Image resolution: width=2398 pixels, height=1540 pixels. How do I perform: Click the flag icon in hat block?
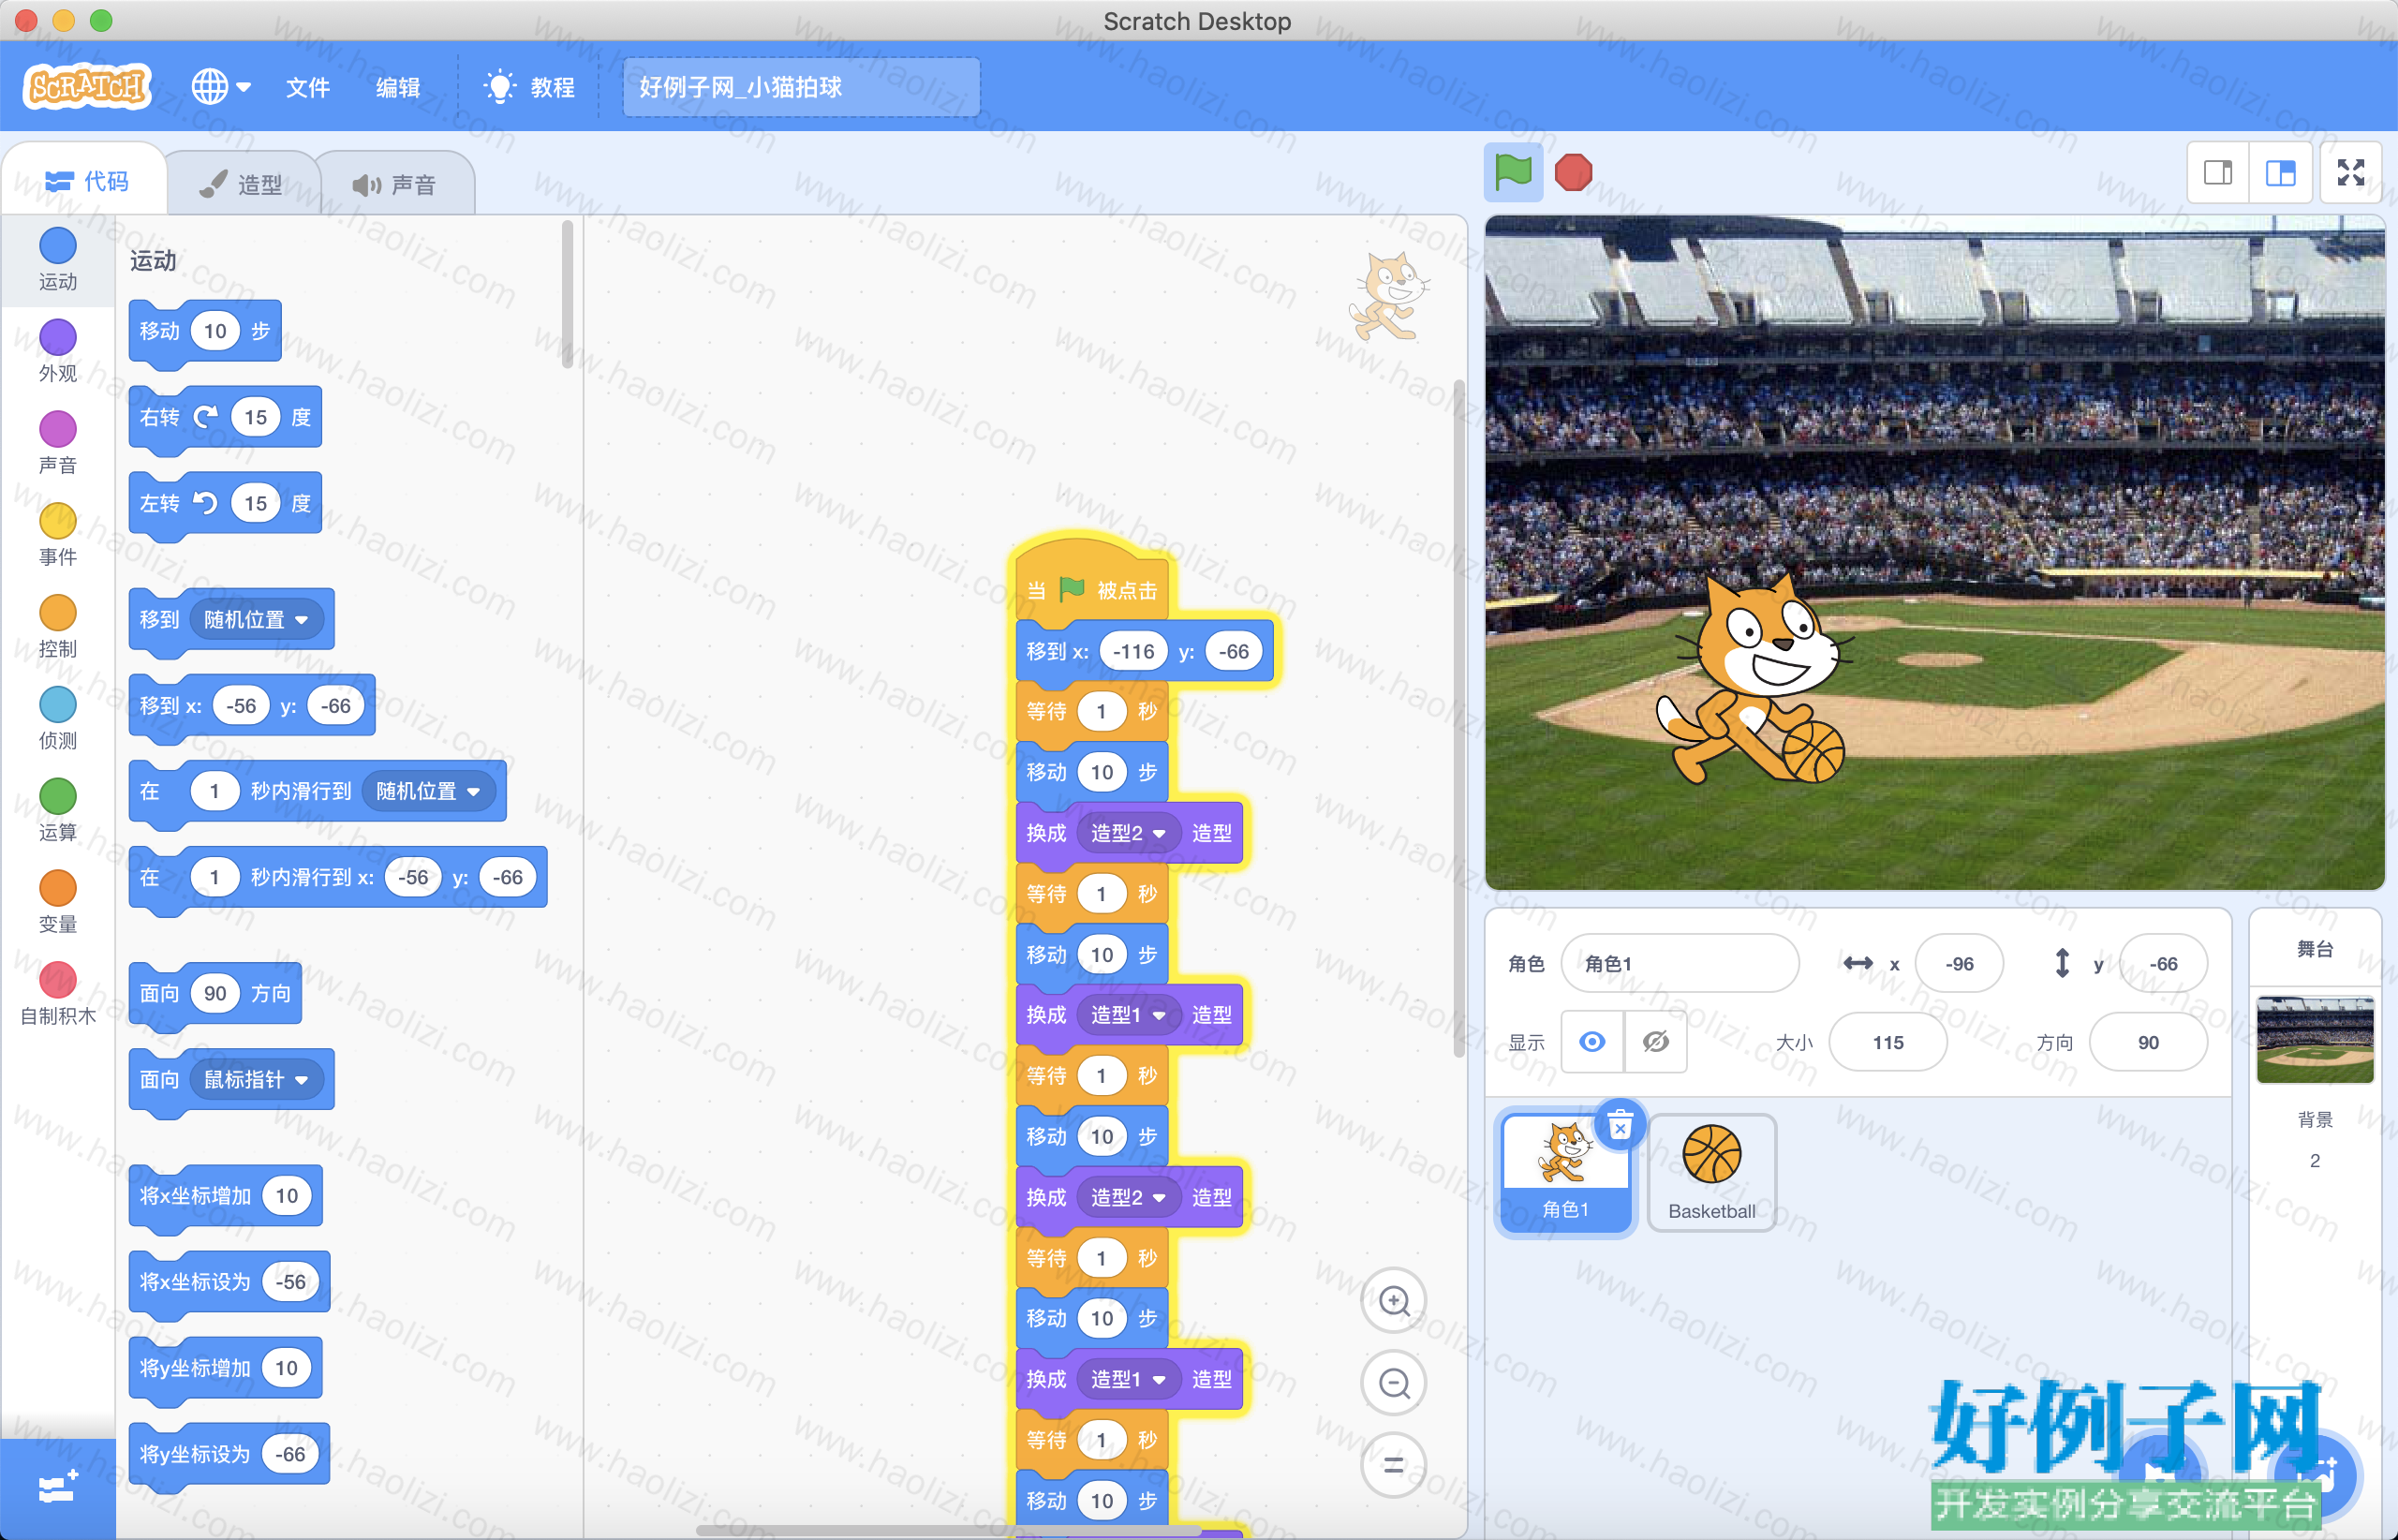[1072, 590]
